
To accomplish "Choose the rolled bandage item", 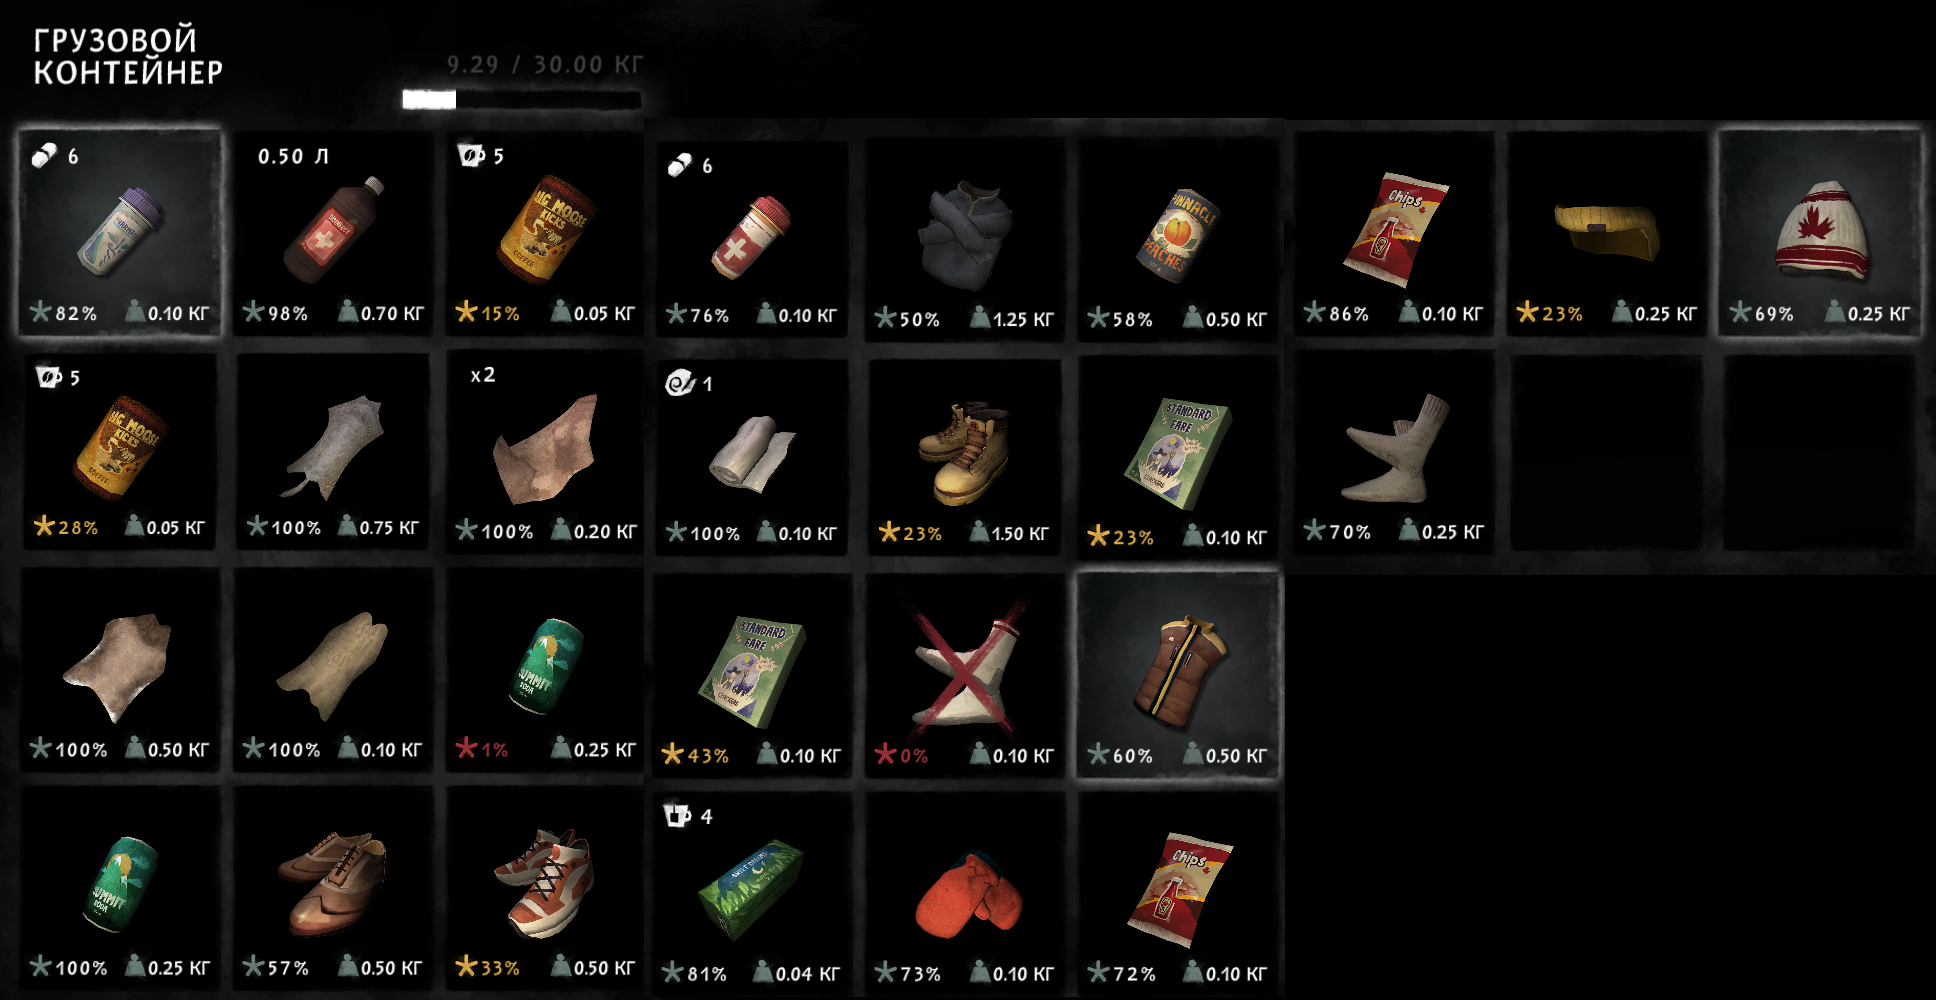I will [x=752, y=455].
